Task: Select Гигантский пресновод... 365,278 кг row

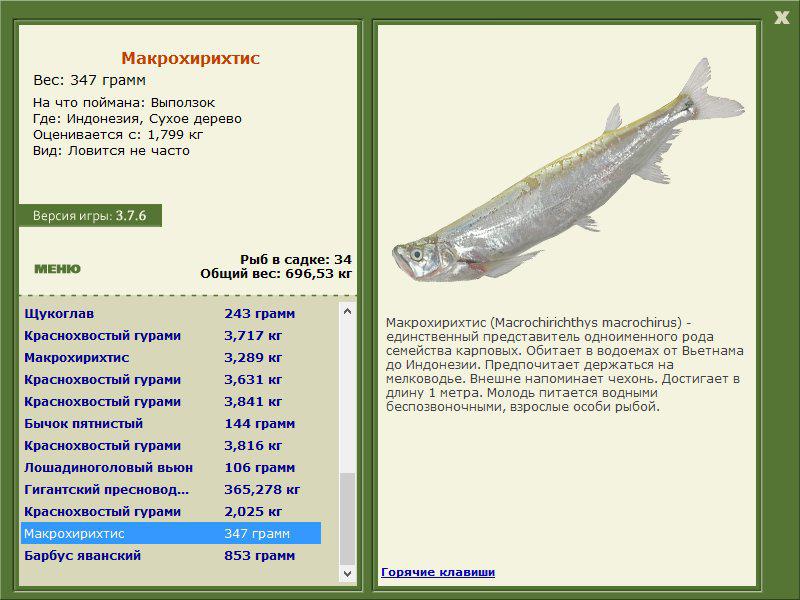Action: pyautogui.click(x=171, y=489)
